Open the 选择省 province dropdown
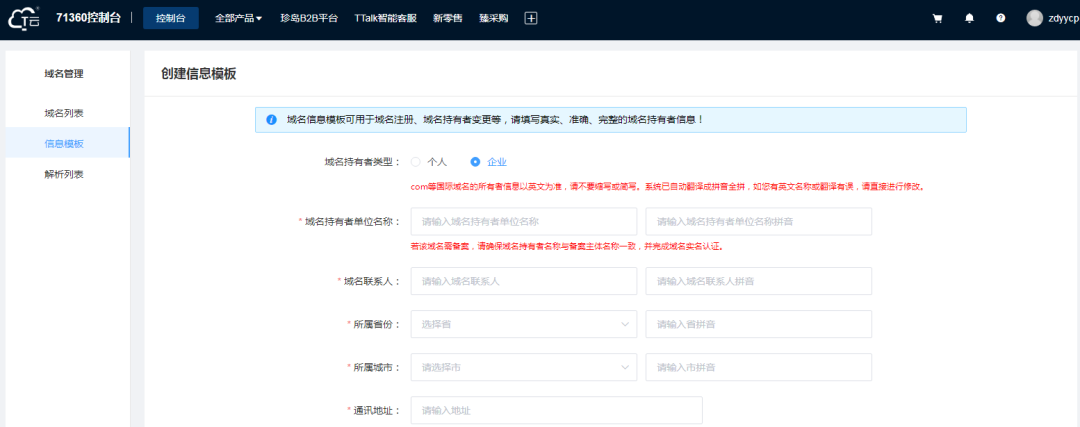The image size is (1080, 427). pyautogui.click(x=524, y=324)
